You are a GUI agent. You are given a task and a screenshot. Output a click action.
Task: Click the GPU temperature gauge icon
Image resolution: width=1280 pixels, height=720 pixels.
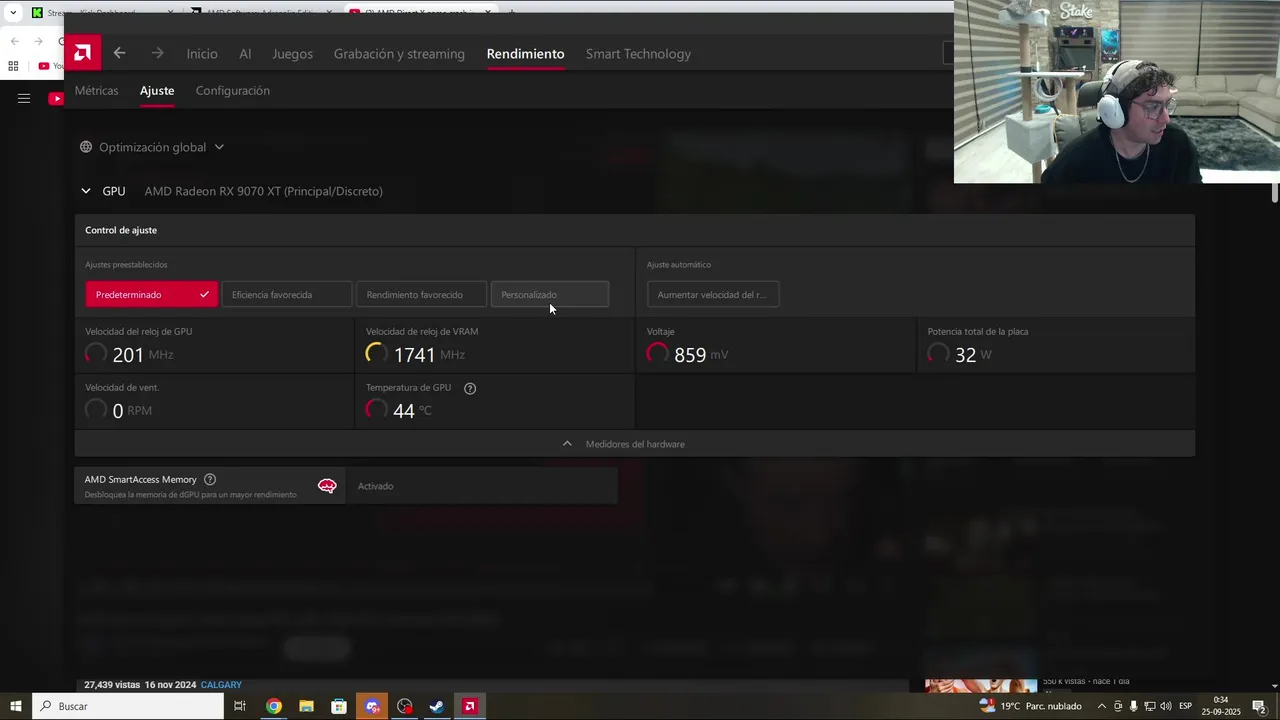(x=377, y=410)
